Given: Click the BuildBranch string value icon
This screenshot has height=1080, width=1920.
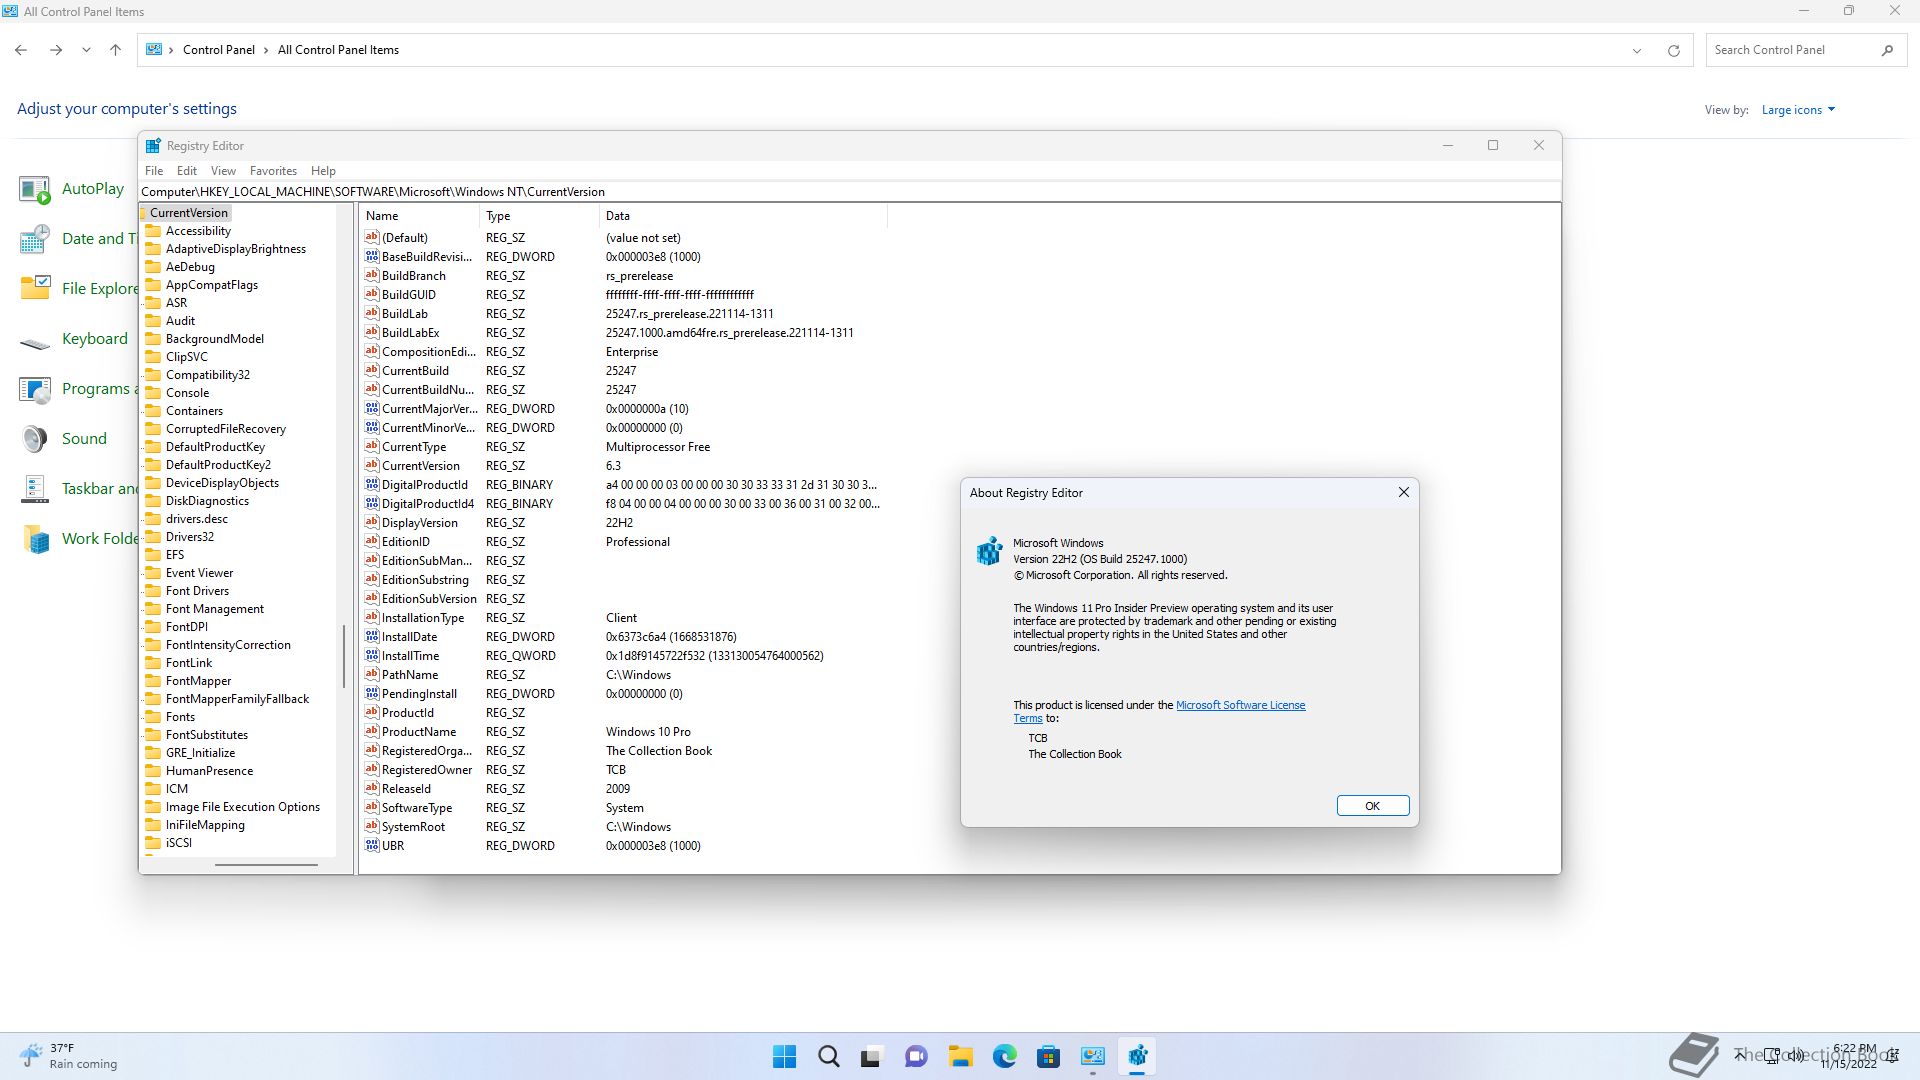Looking at the screenshot, I should (372, 276).
